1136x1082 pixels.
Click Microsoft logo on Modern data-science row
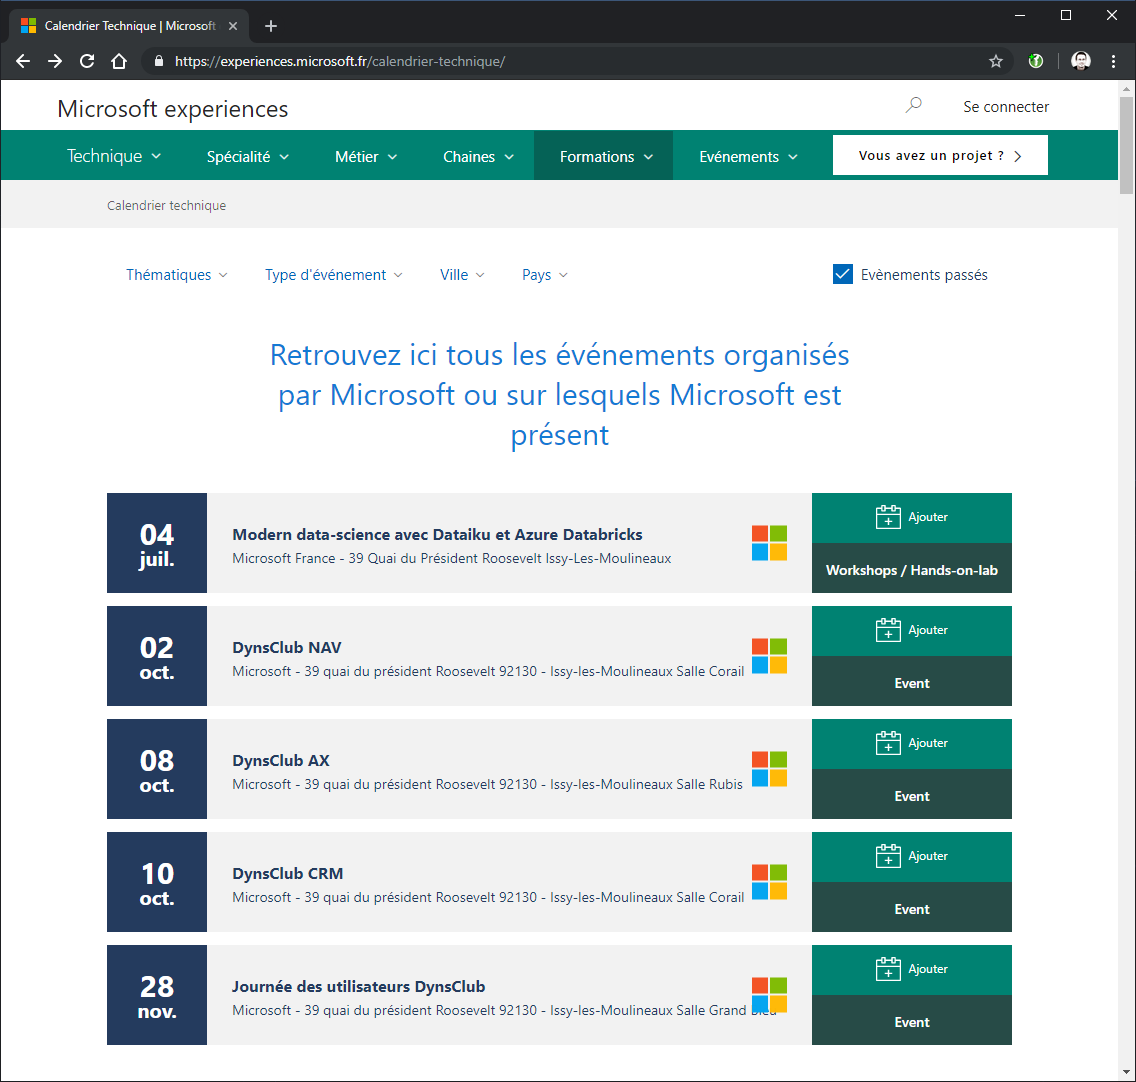tap(769, 543)
